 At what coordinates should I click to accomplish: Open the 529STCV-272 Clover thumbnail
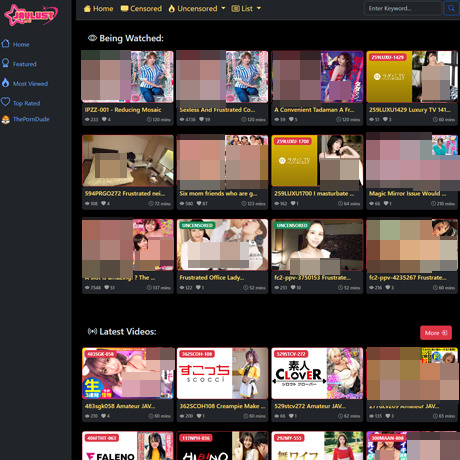pyautogui.click(x=317, y=373)
